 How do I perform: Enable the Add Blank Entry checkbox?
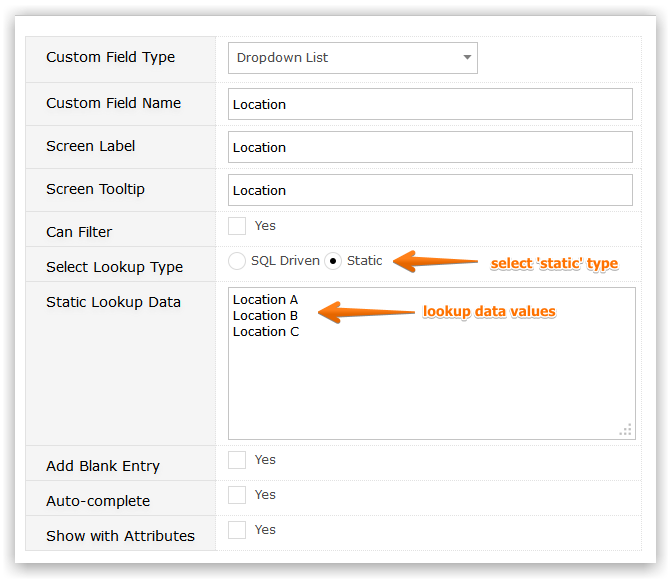tap(237, 460)
